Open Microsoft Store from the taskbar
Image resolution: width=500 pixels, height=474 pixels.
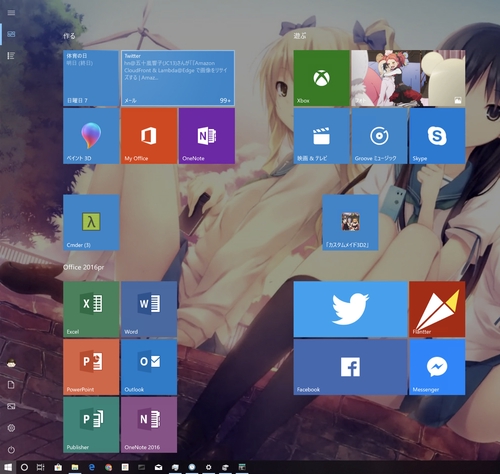(x=58, y=467)
